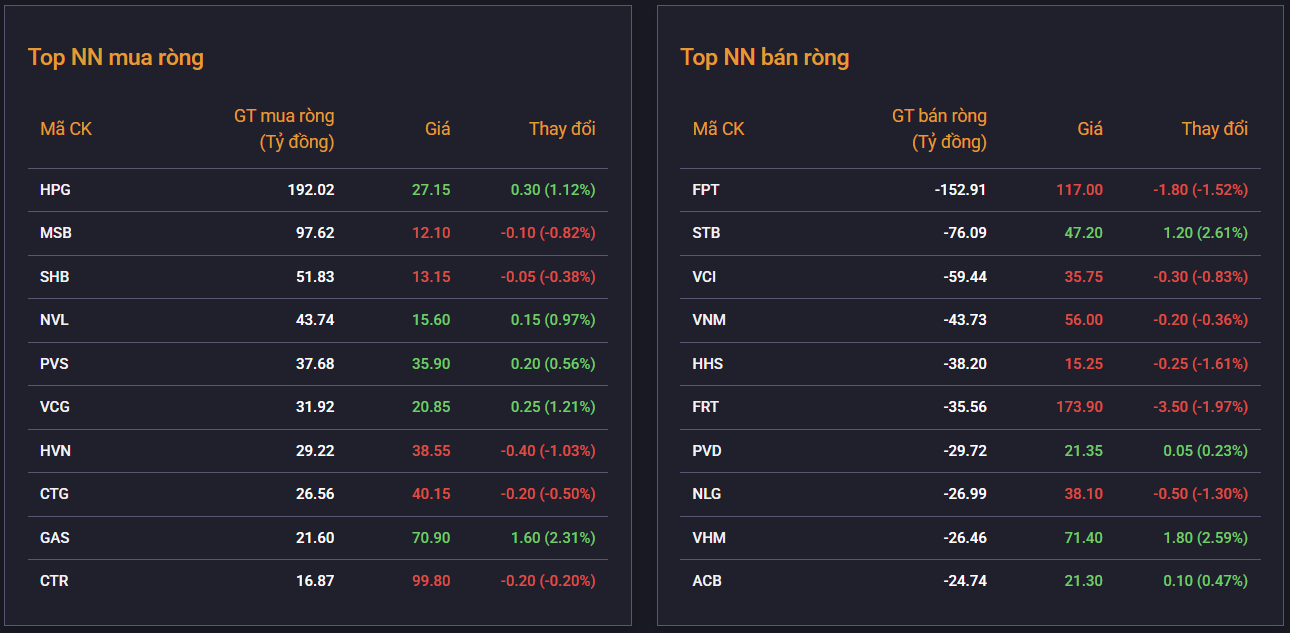Click FRT change -3.50 (-1.97%)

pyautogui.click(x=1200, y=407)
